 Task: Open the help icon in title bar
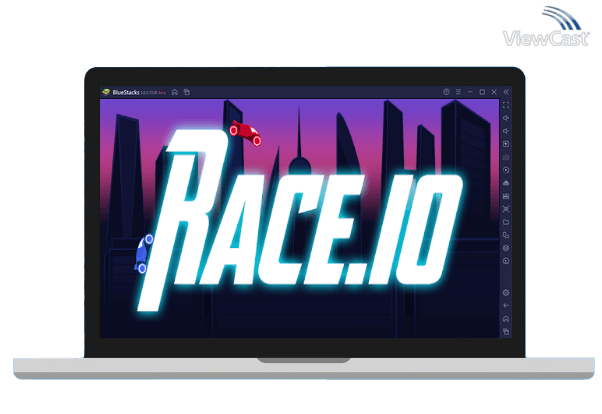(446, 92)
